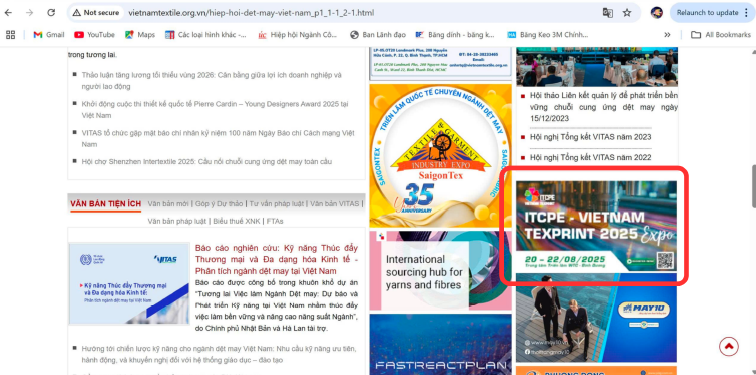Expand the hidden bookmarks overflow chevron
This screenshot has height=375, width=756.
pos(667,35)
